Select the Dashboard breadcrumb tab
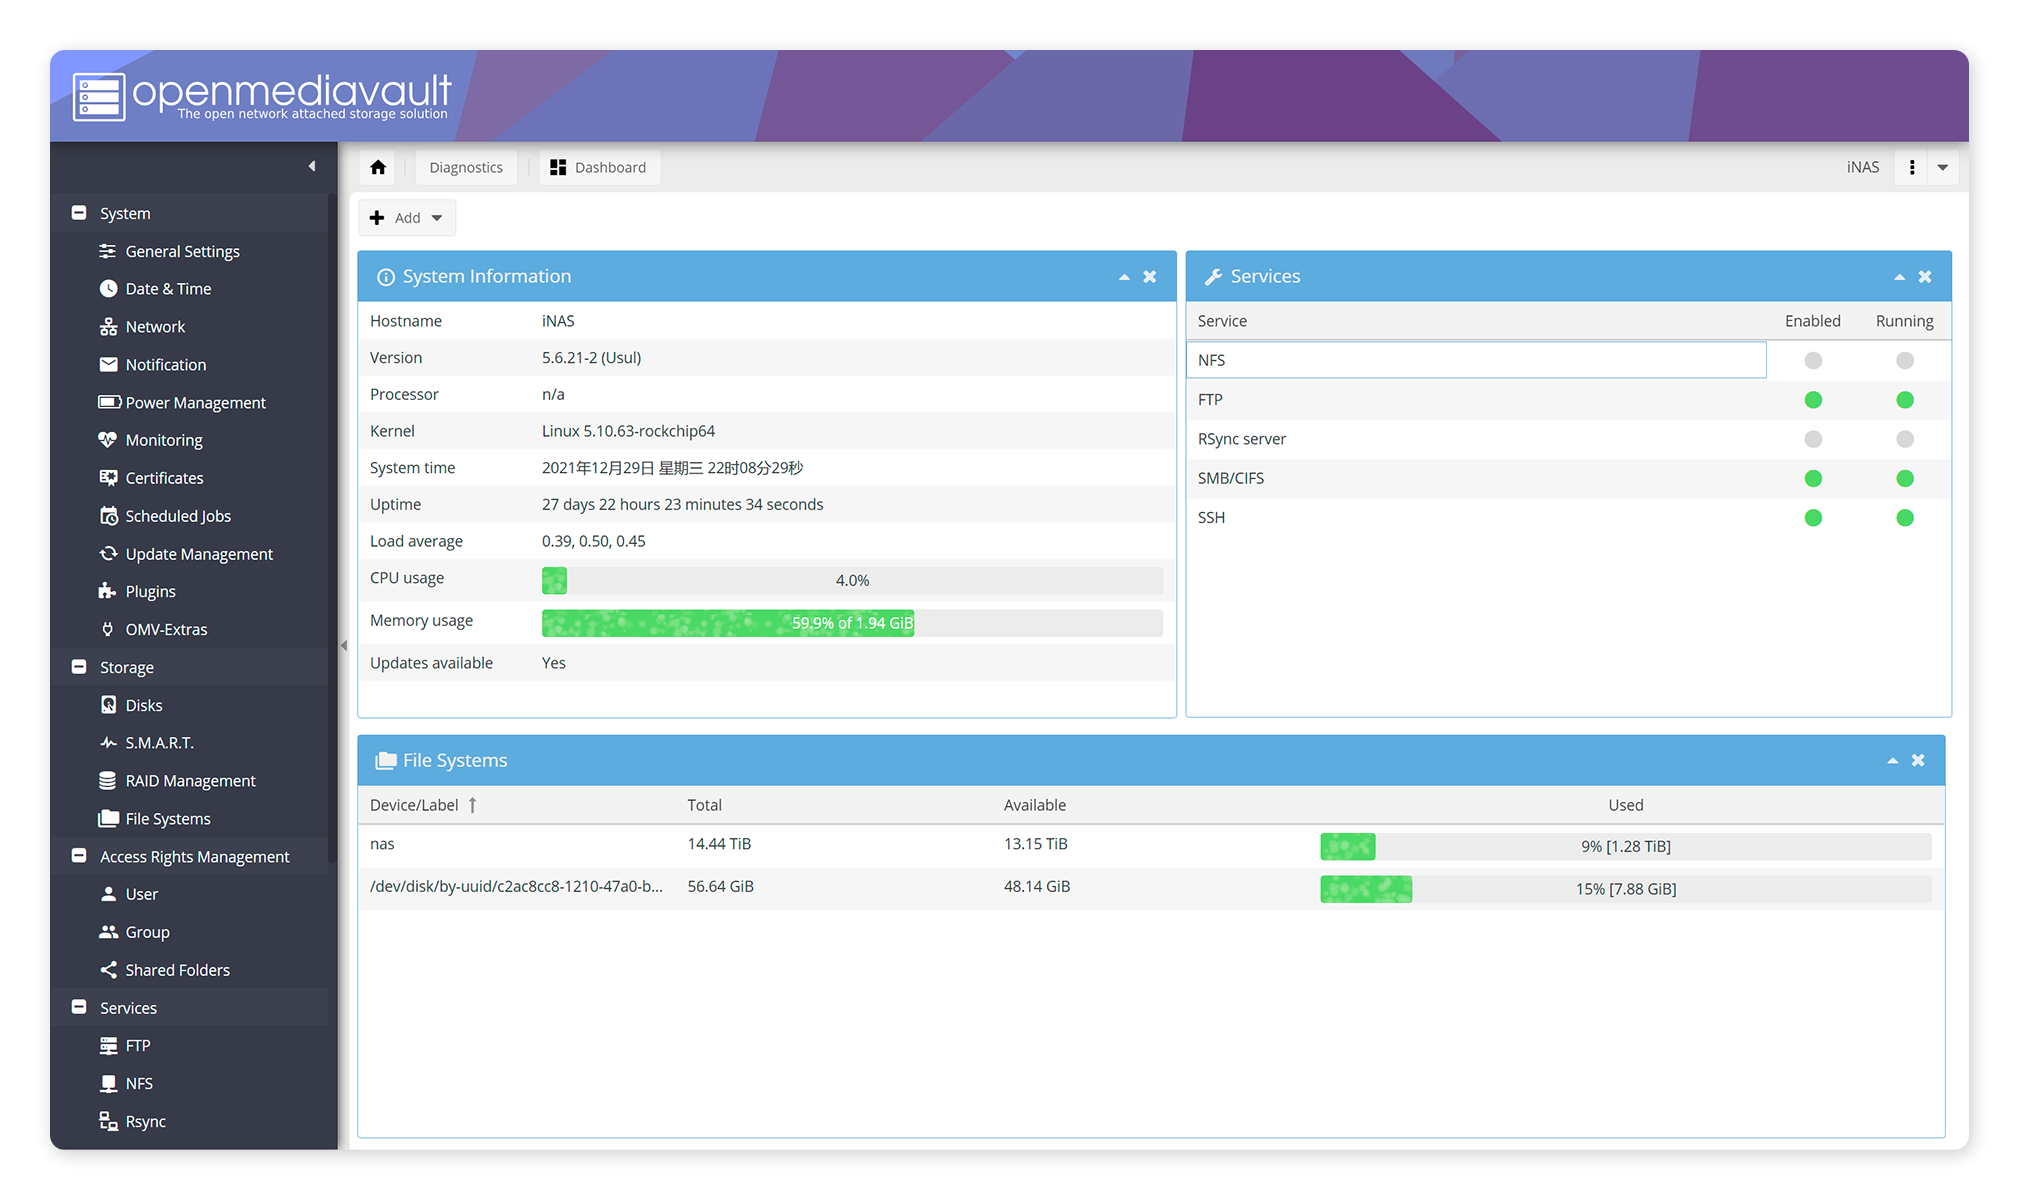This screenshot has height=1200, width=2020. [x=599, y=167]
